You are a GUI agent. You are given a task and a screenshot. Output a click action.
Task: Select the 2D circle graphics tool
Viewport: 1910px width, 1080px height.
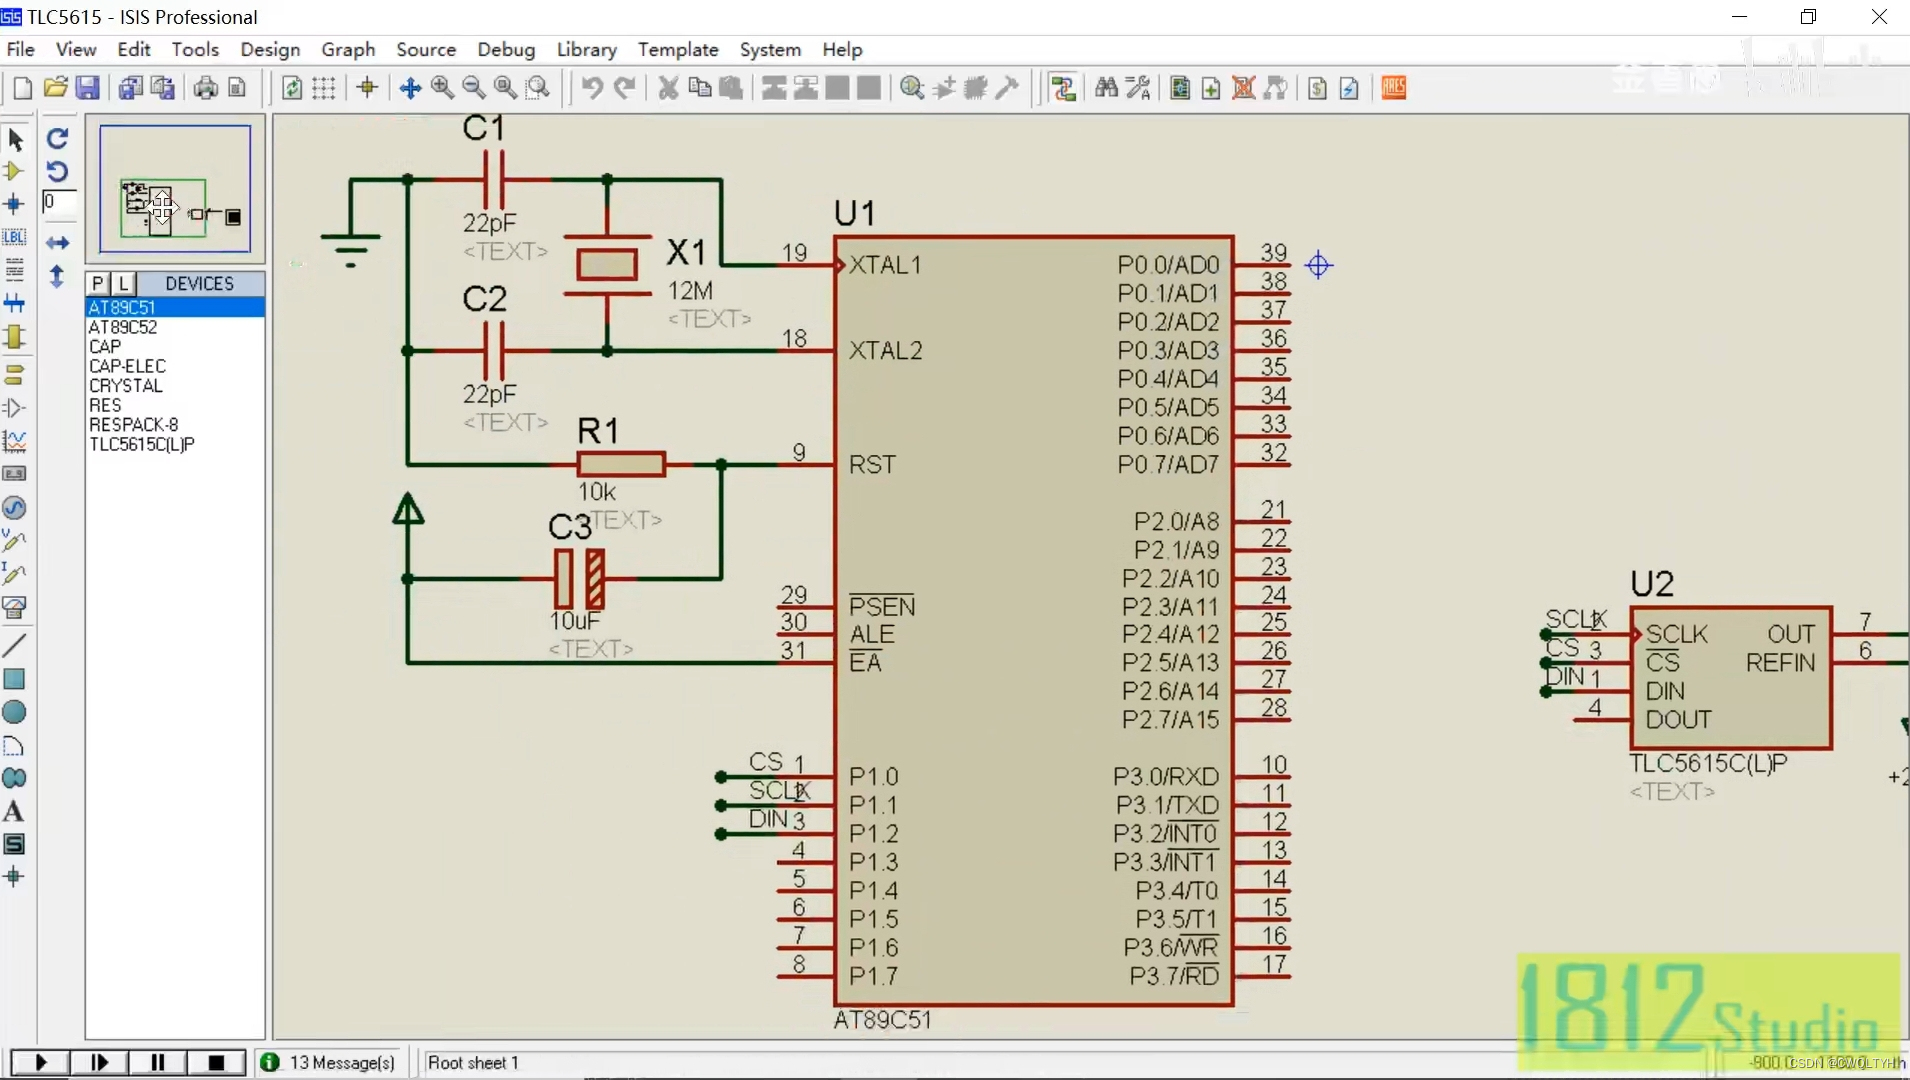(15, 712)
